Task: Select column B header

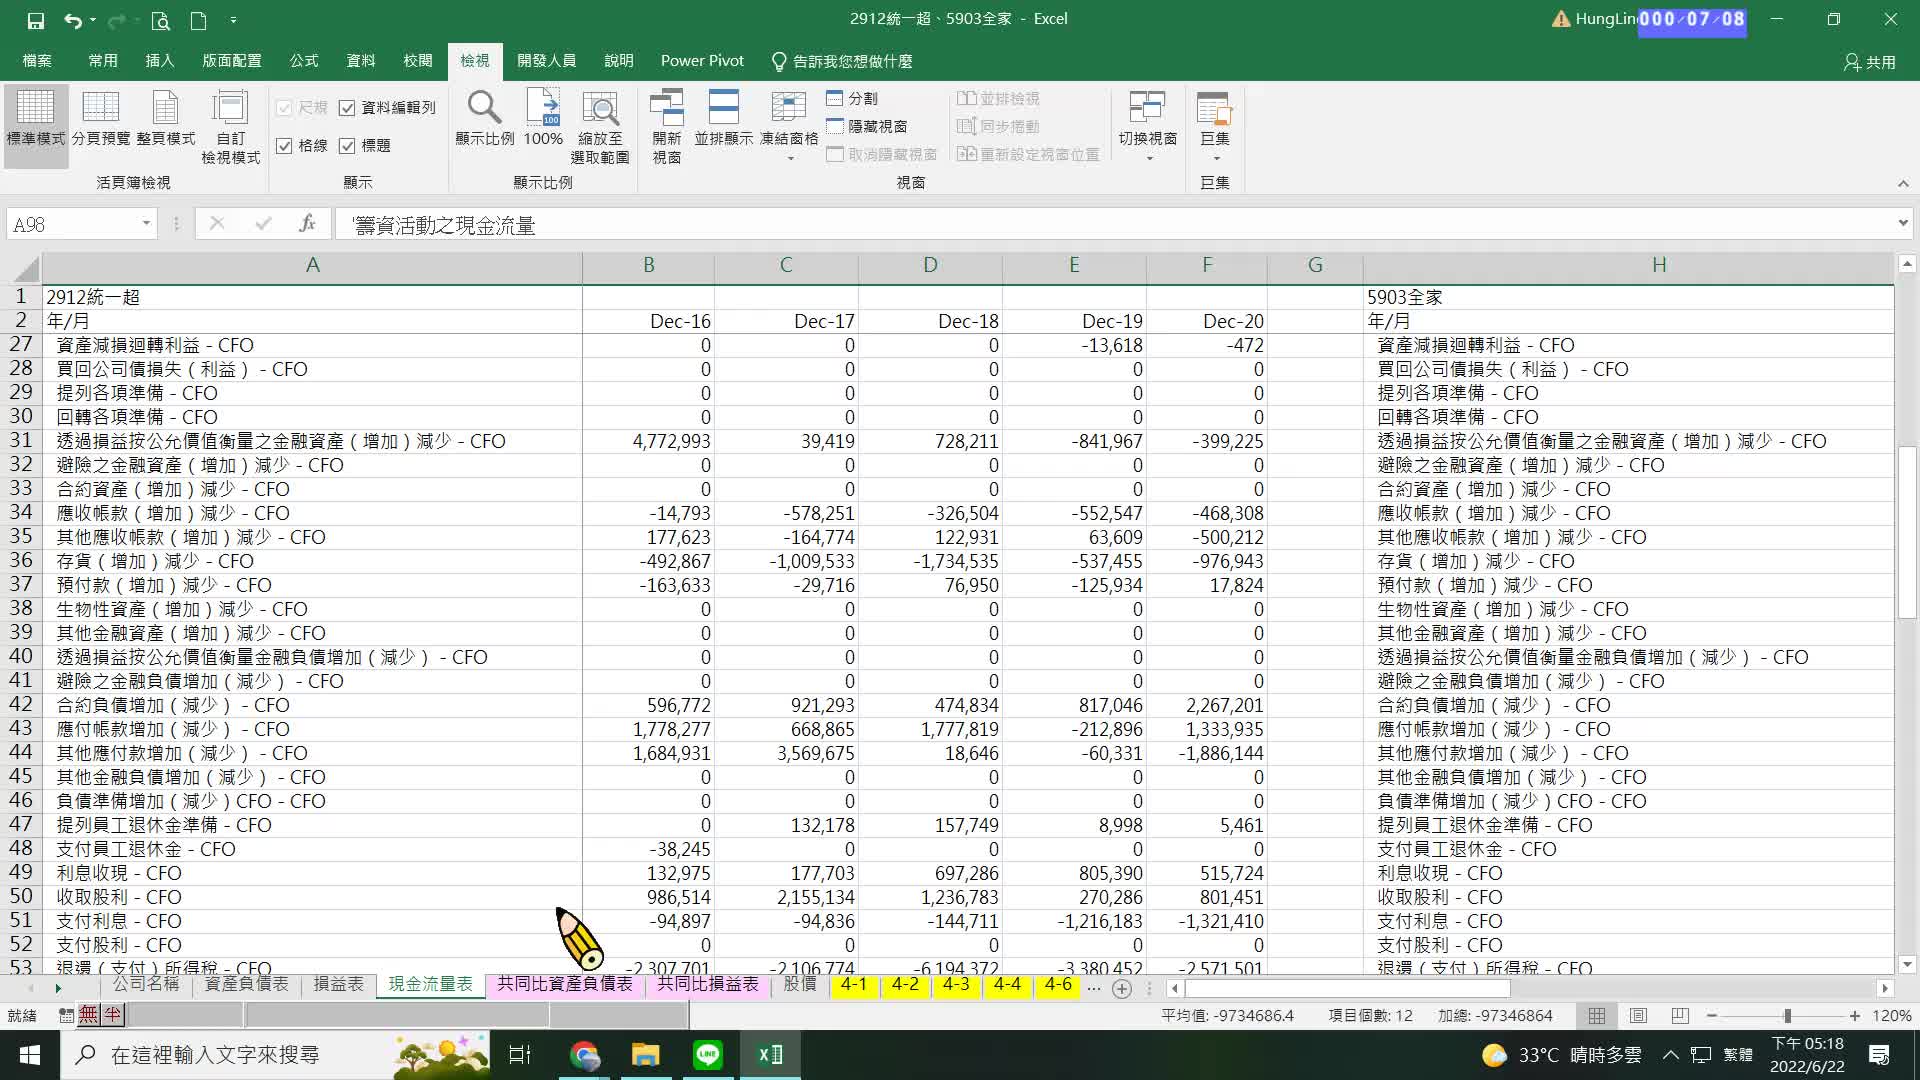Action: tap(648, 265)
